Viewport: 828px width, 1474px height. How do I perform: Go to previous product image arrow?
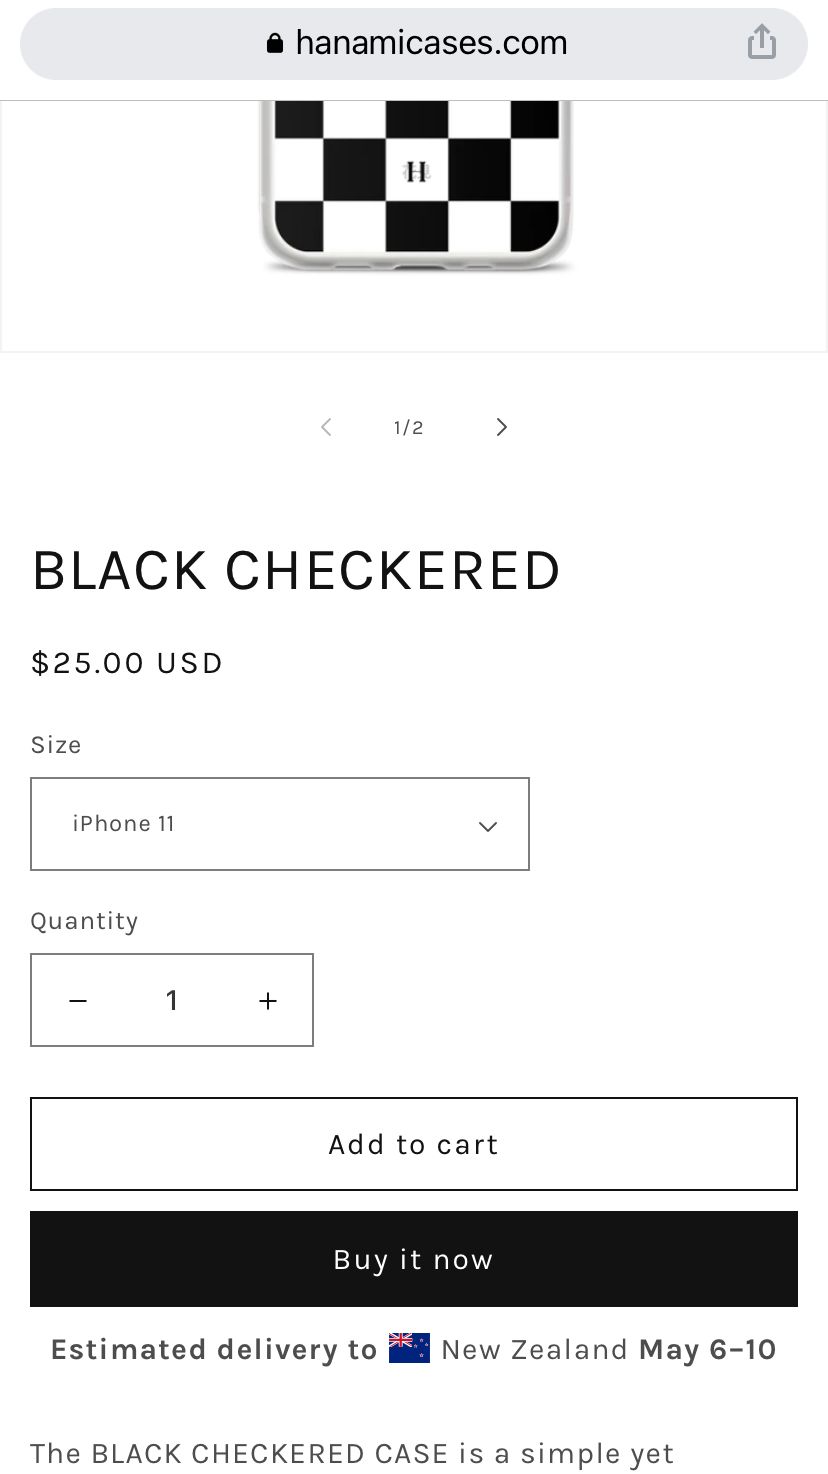(x=326, y=427)
